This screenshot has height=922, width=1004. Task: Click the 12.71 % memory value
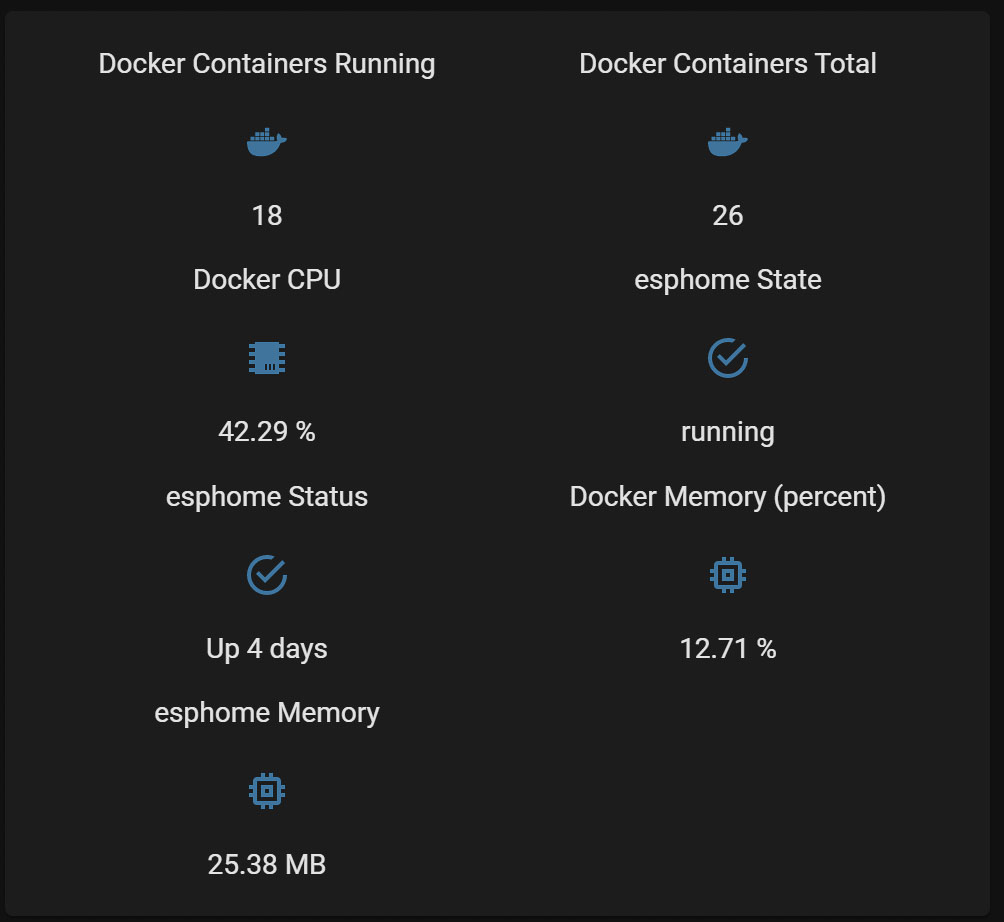pos(728,649)
